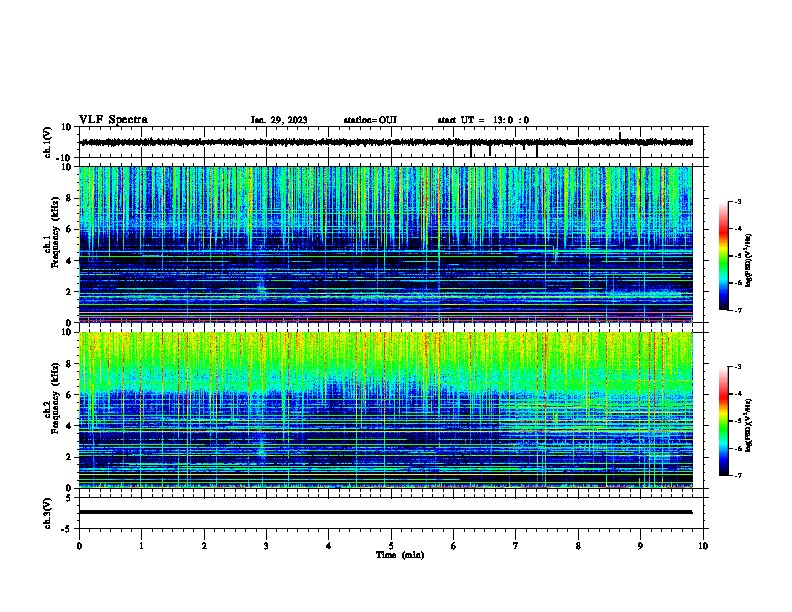The height and width of the screenshot is (612, 792).
Task: Click the '6' kHz tick of ch.2 spectrogram
Action: [x=69, y=395]
